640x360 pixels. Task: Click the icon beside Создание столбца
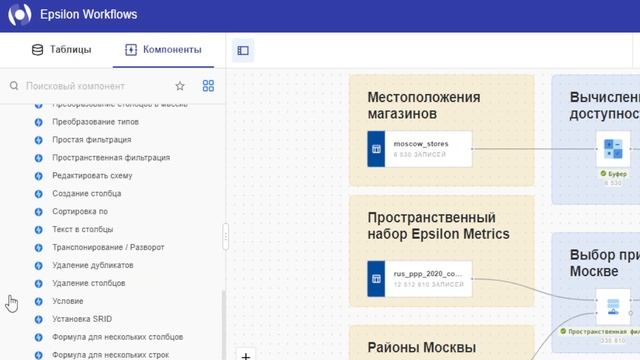38,194
